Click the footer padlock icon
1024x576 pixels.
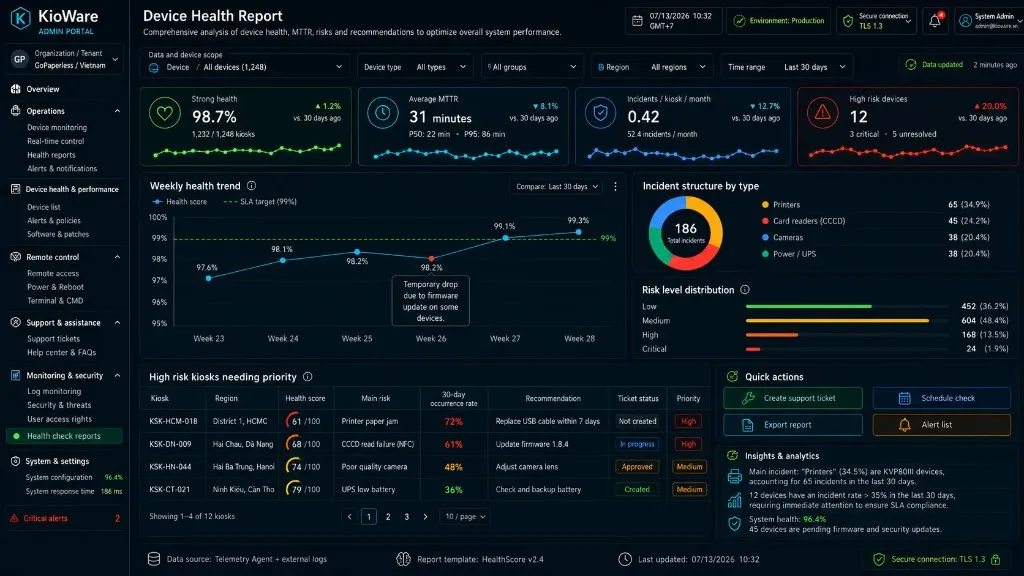(x=996, y=560)
